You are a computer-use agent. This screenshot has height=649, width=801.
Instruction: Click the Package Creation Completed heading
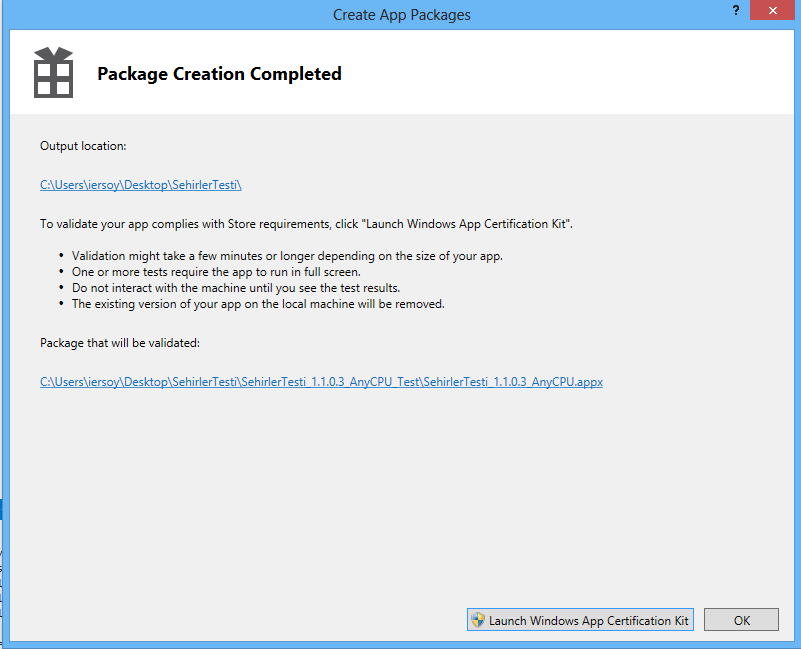(219, 74)
